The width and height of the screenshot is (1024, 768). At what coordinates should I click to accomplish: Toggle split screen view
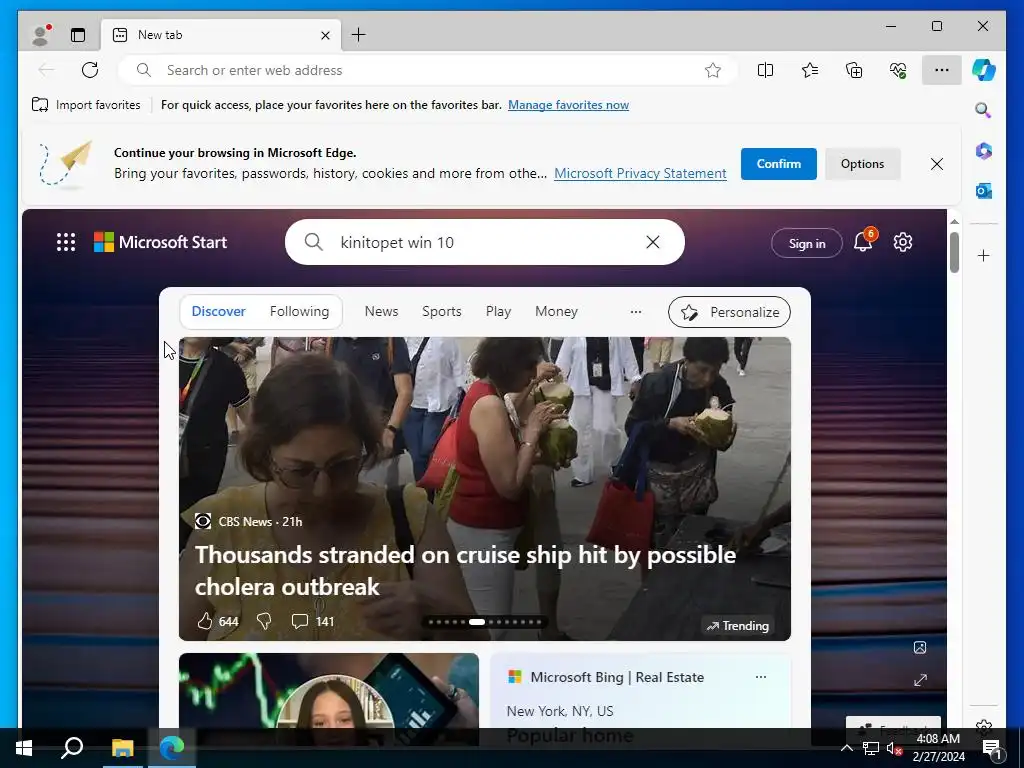coord(765,70)
